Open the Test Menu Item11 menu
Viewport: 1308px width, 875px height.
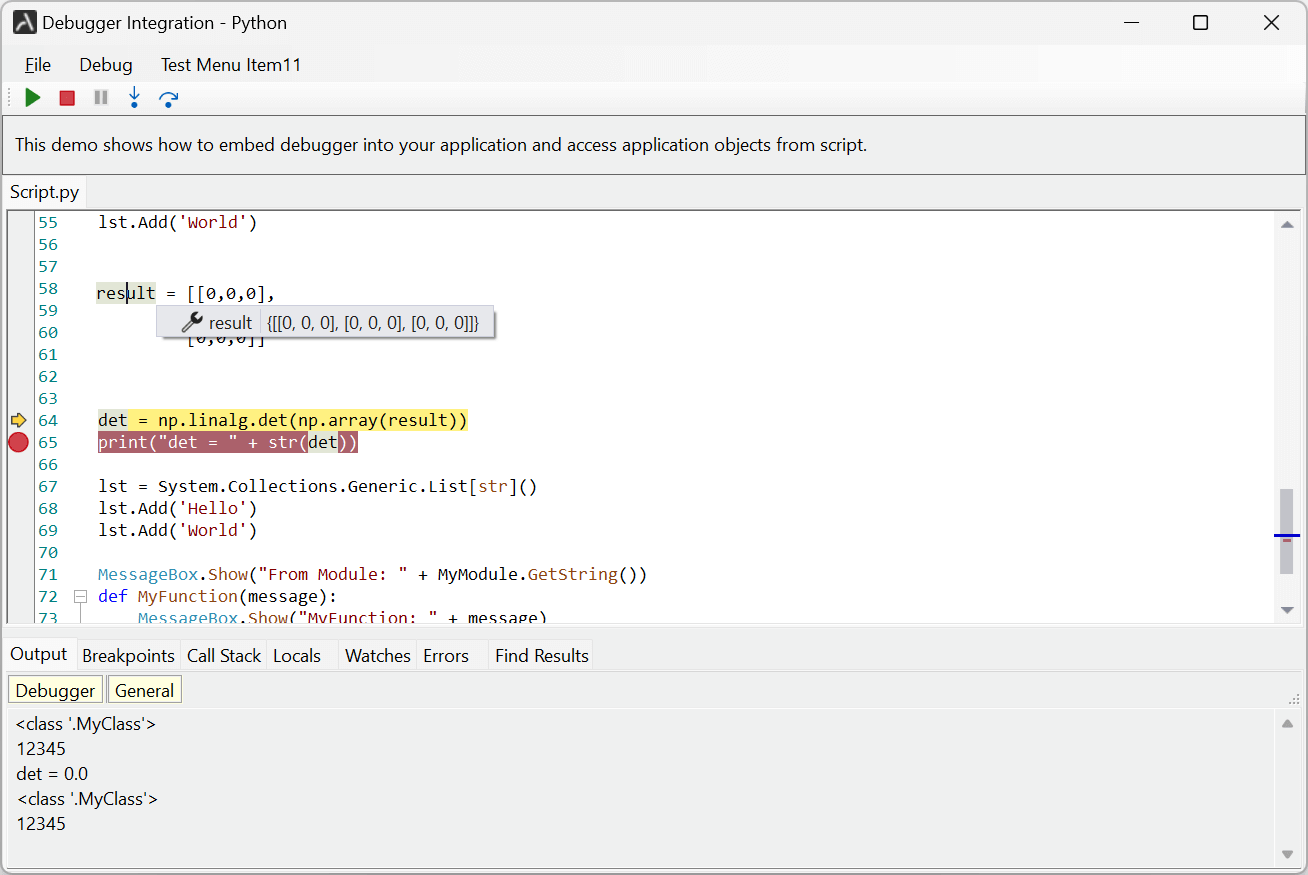click(231, 65)
